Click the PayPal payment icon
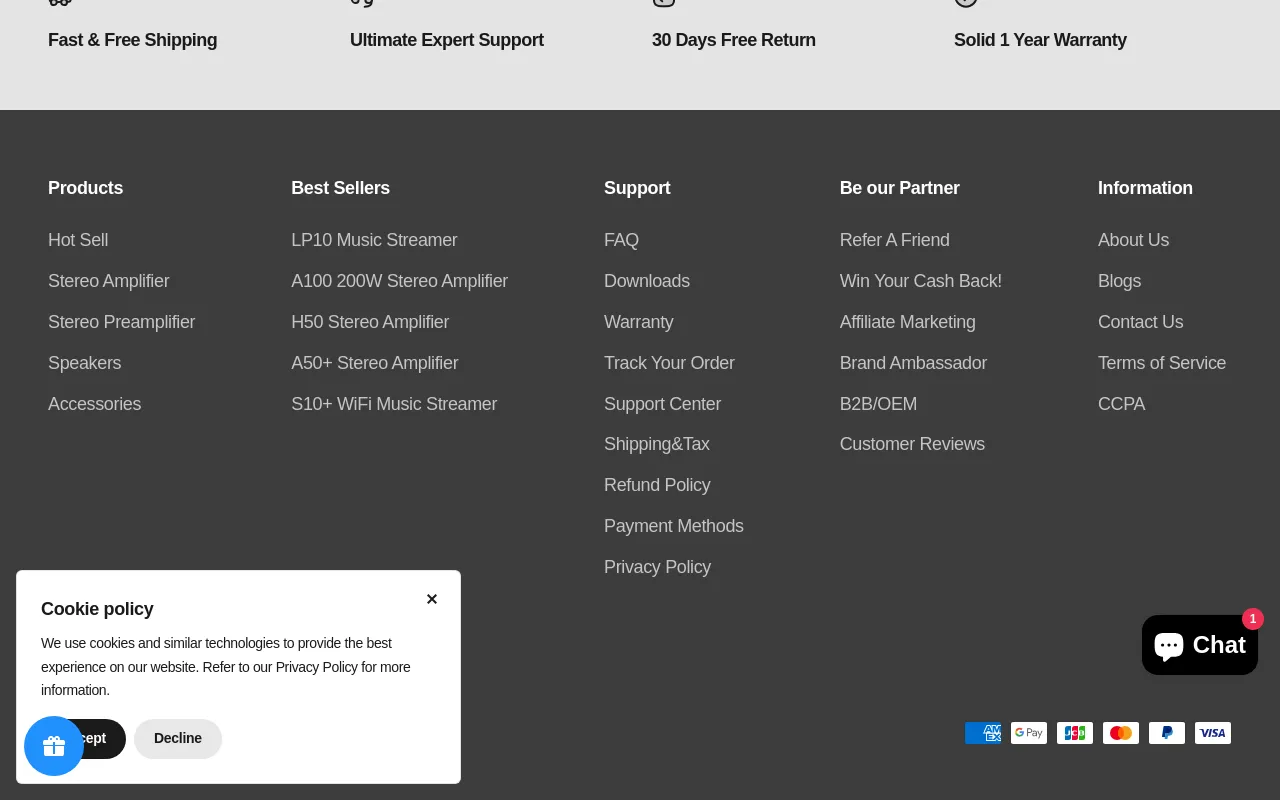Image resolution: width=1280 pixels, height=800 pixels. coord(1167,733)
